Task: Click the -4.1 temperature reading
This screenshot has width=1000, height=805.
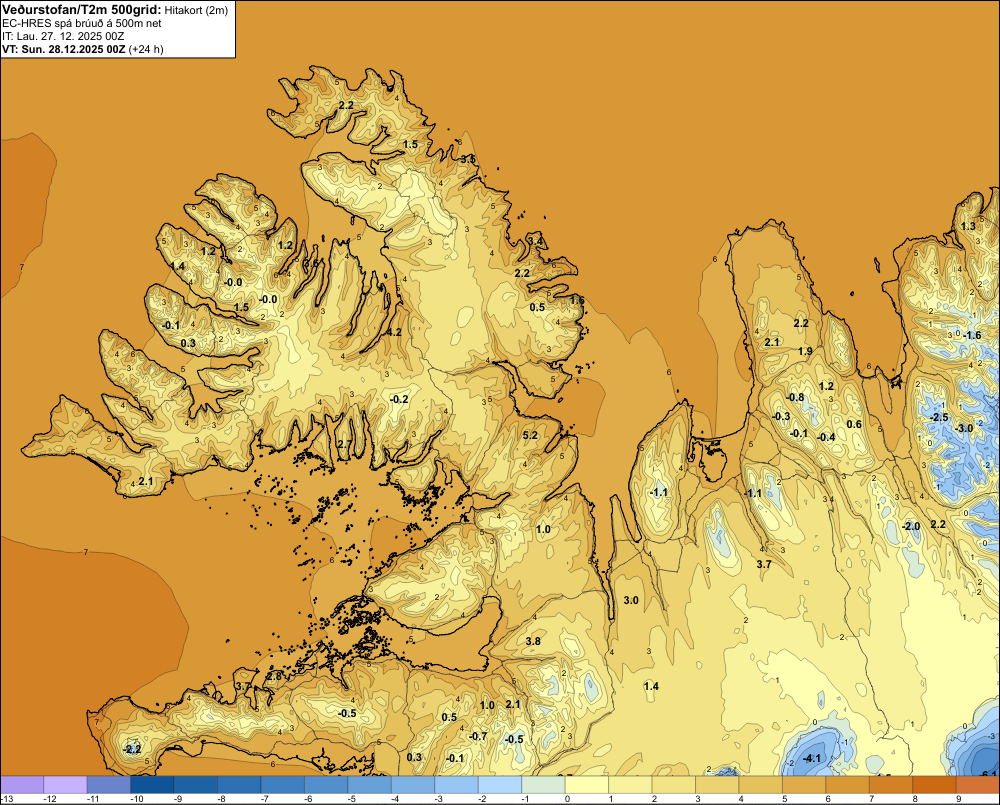Action: click(811, 758)
